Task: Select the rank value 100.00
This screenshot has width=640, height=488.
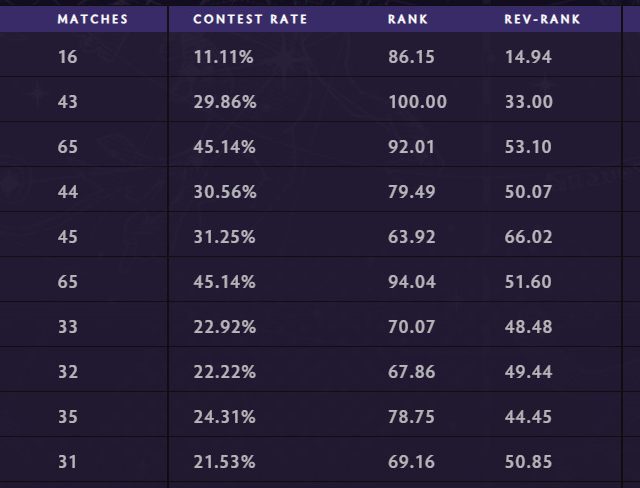Action: (x=417, y=102)
